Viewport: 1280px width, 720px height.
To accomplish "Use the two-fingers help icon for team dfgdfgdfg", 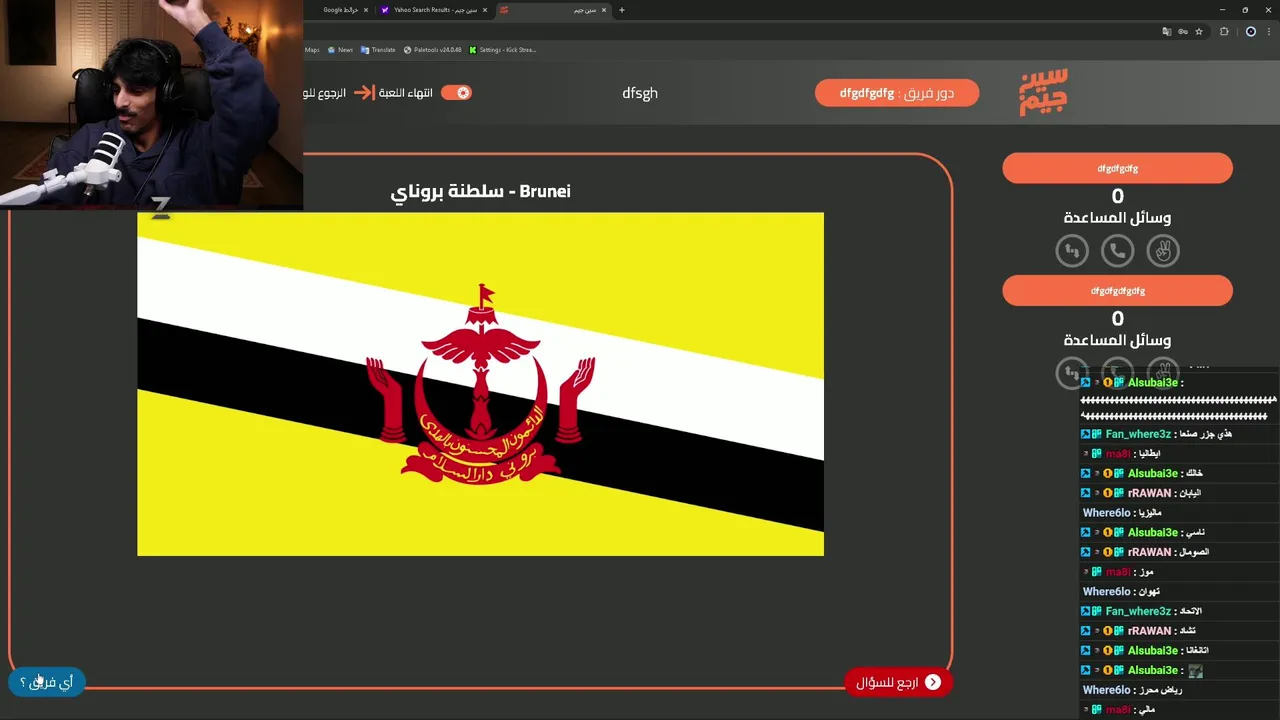I will (x=1163, y=251).
